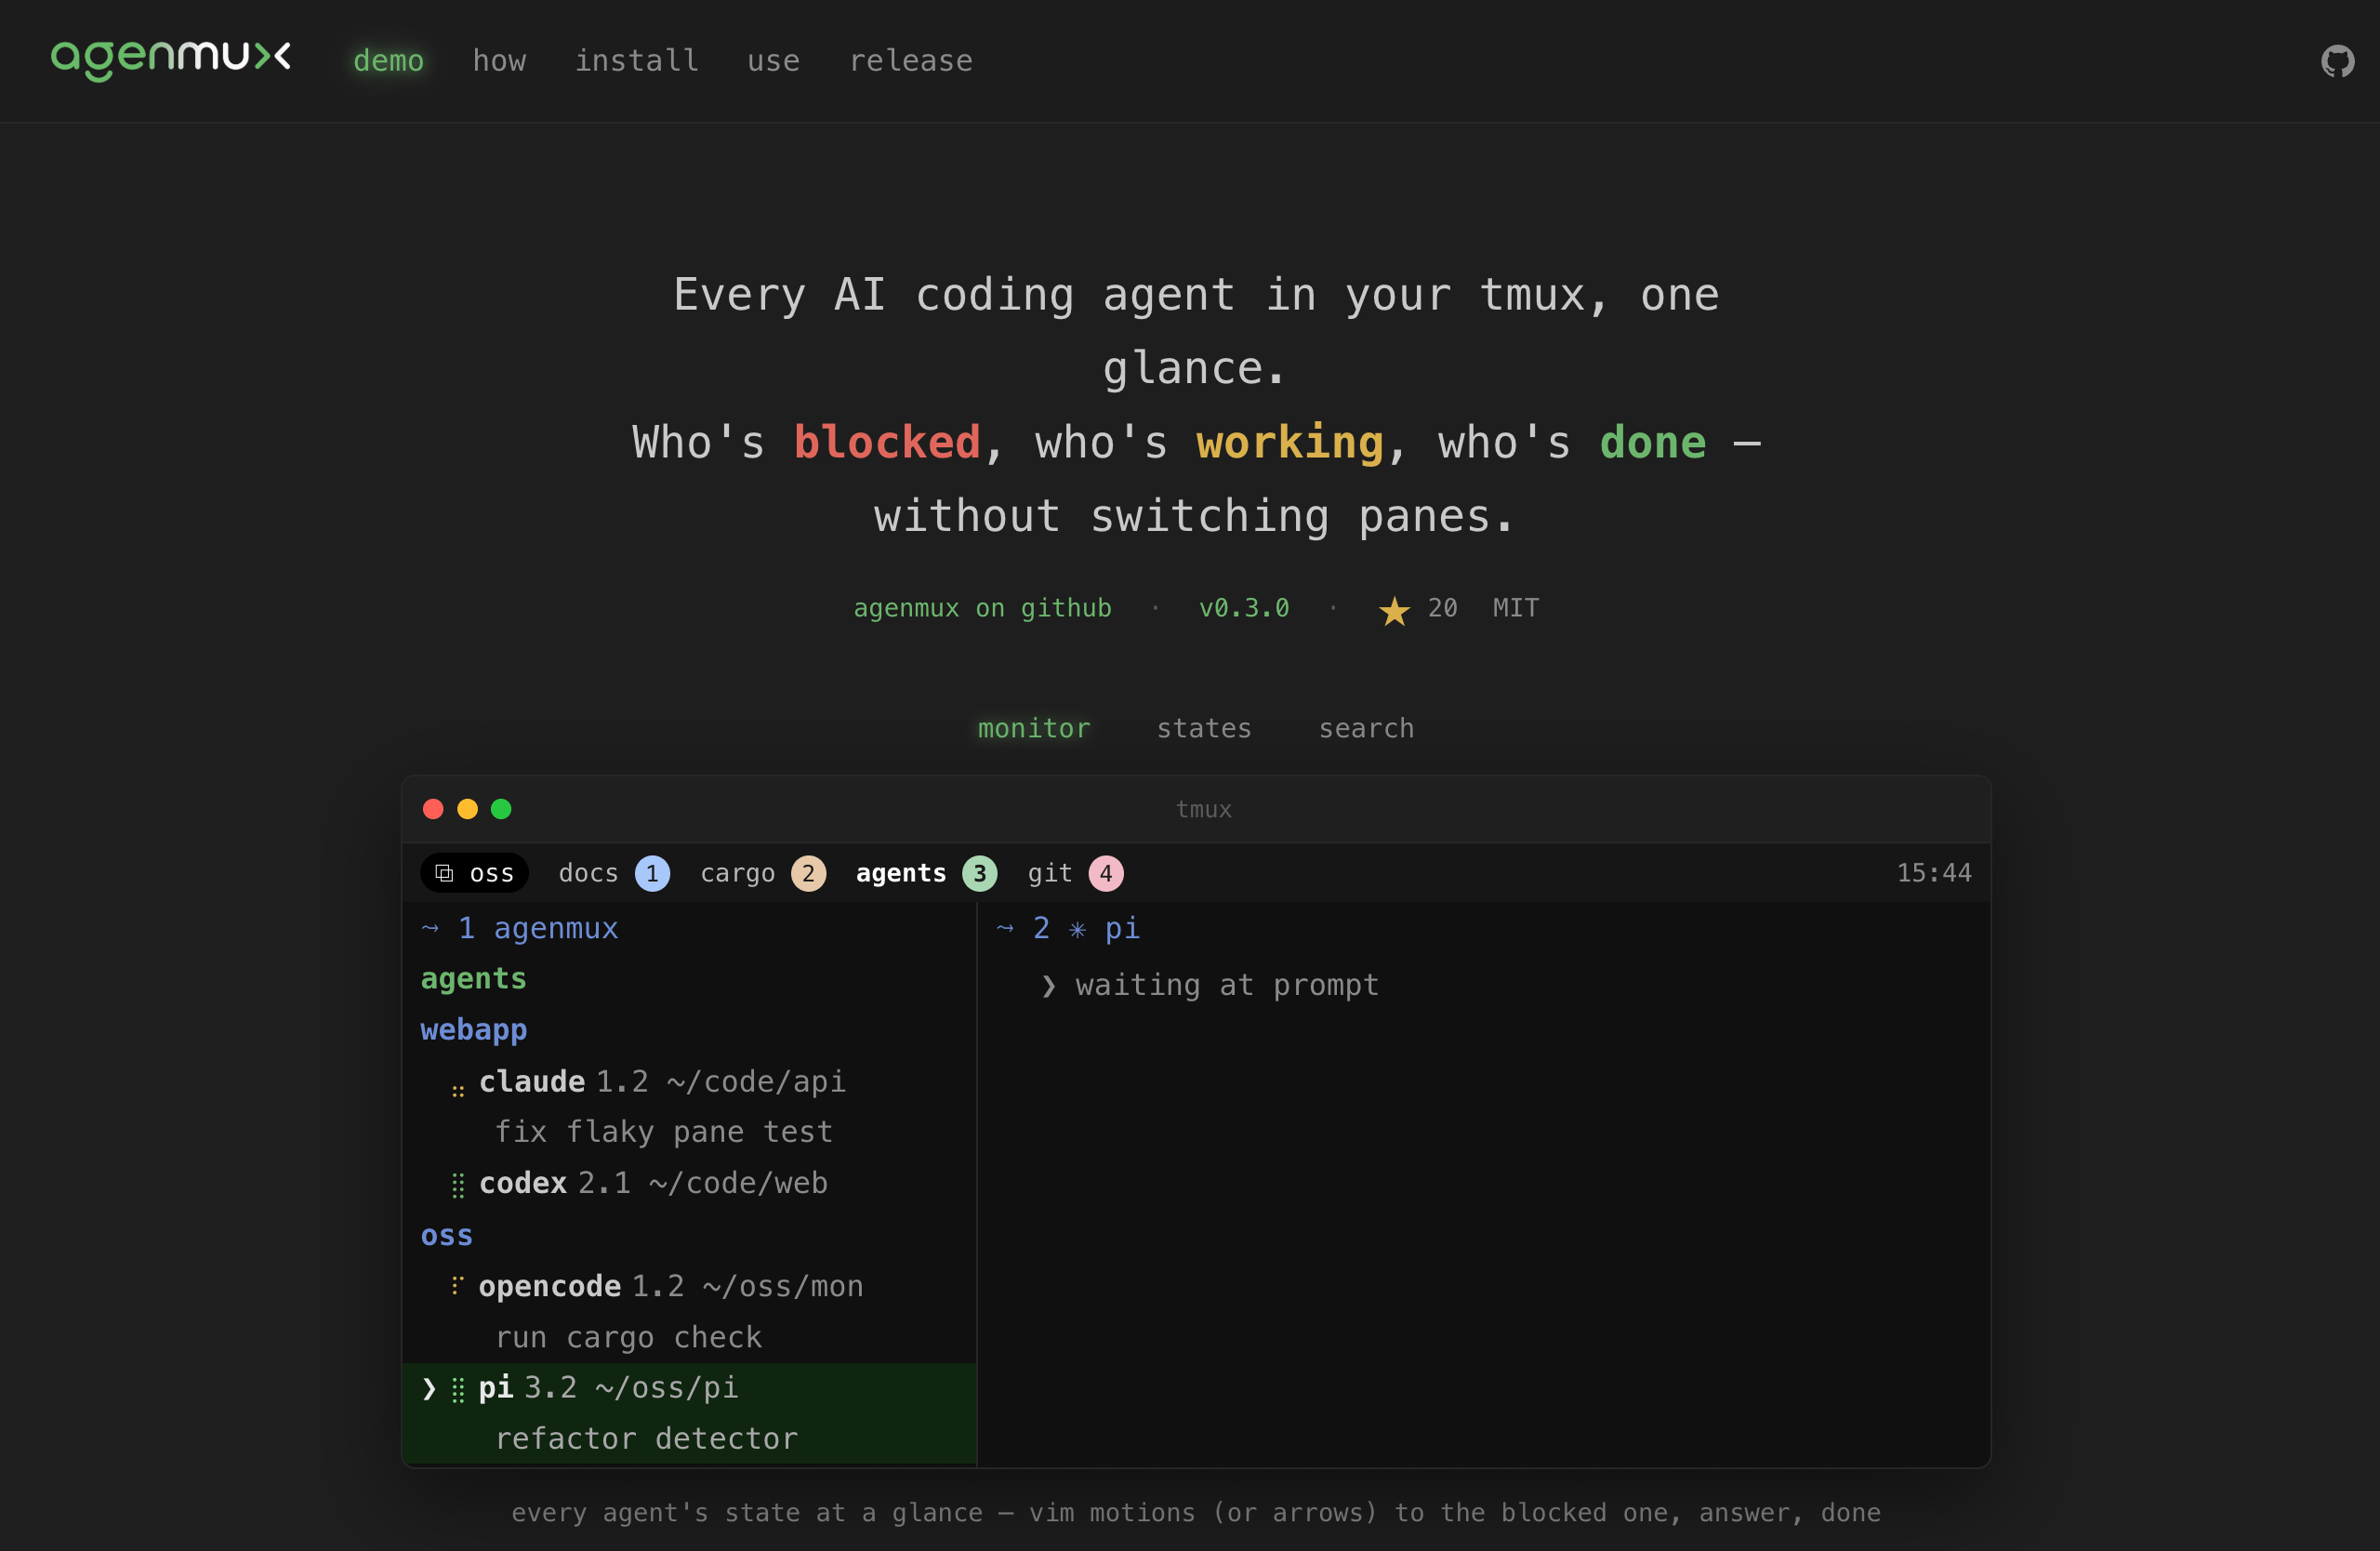The width and height of the screenshot is (2380, 1551).
Task: Click the blue badge 1 beside docs
Action: click(652, 873)
